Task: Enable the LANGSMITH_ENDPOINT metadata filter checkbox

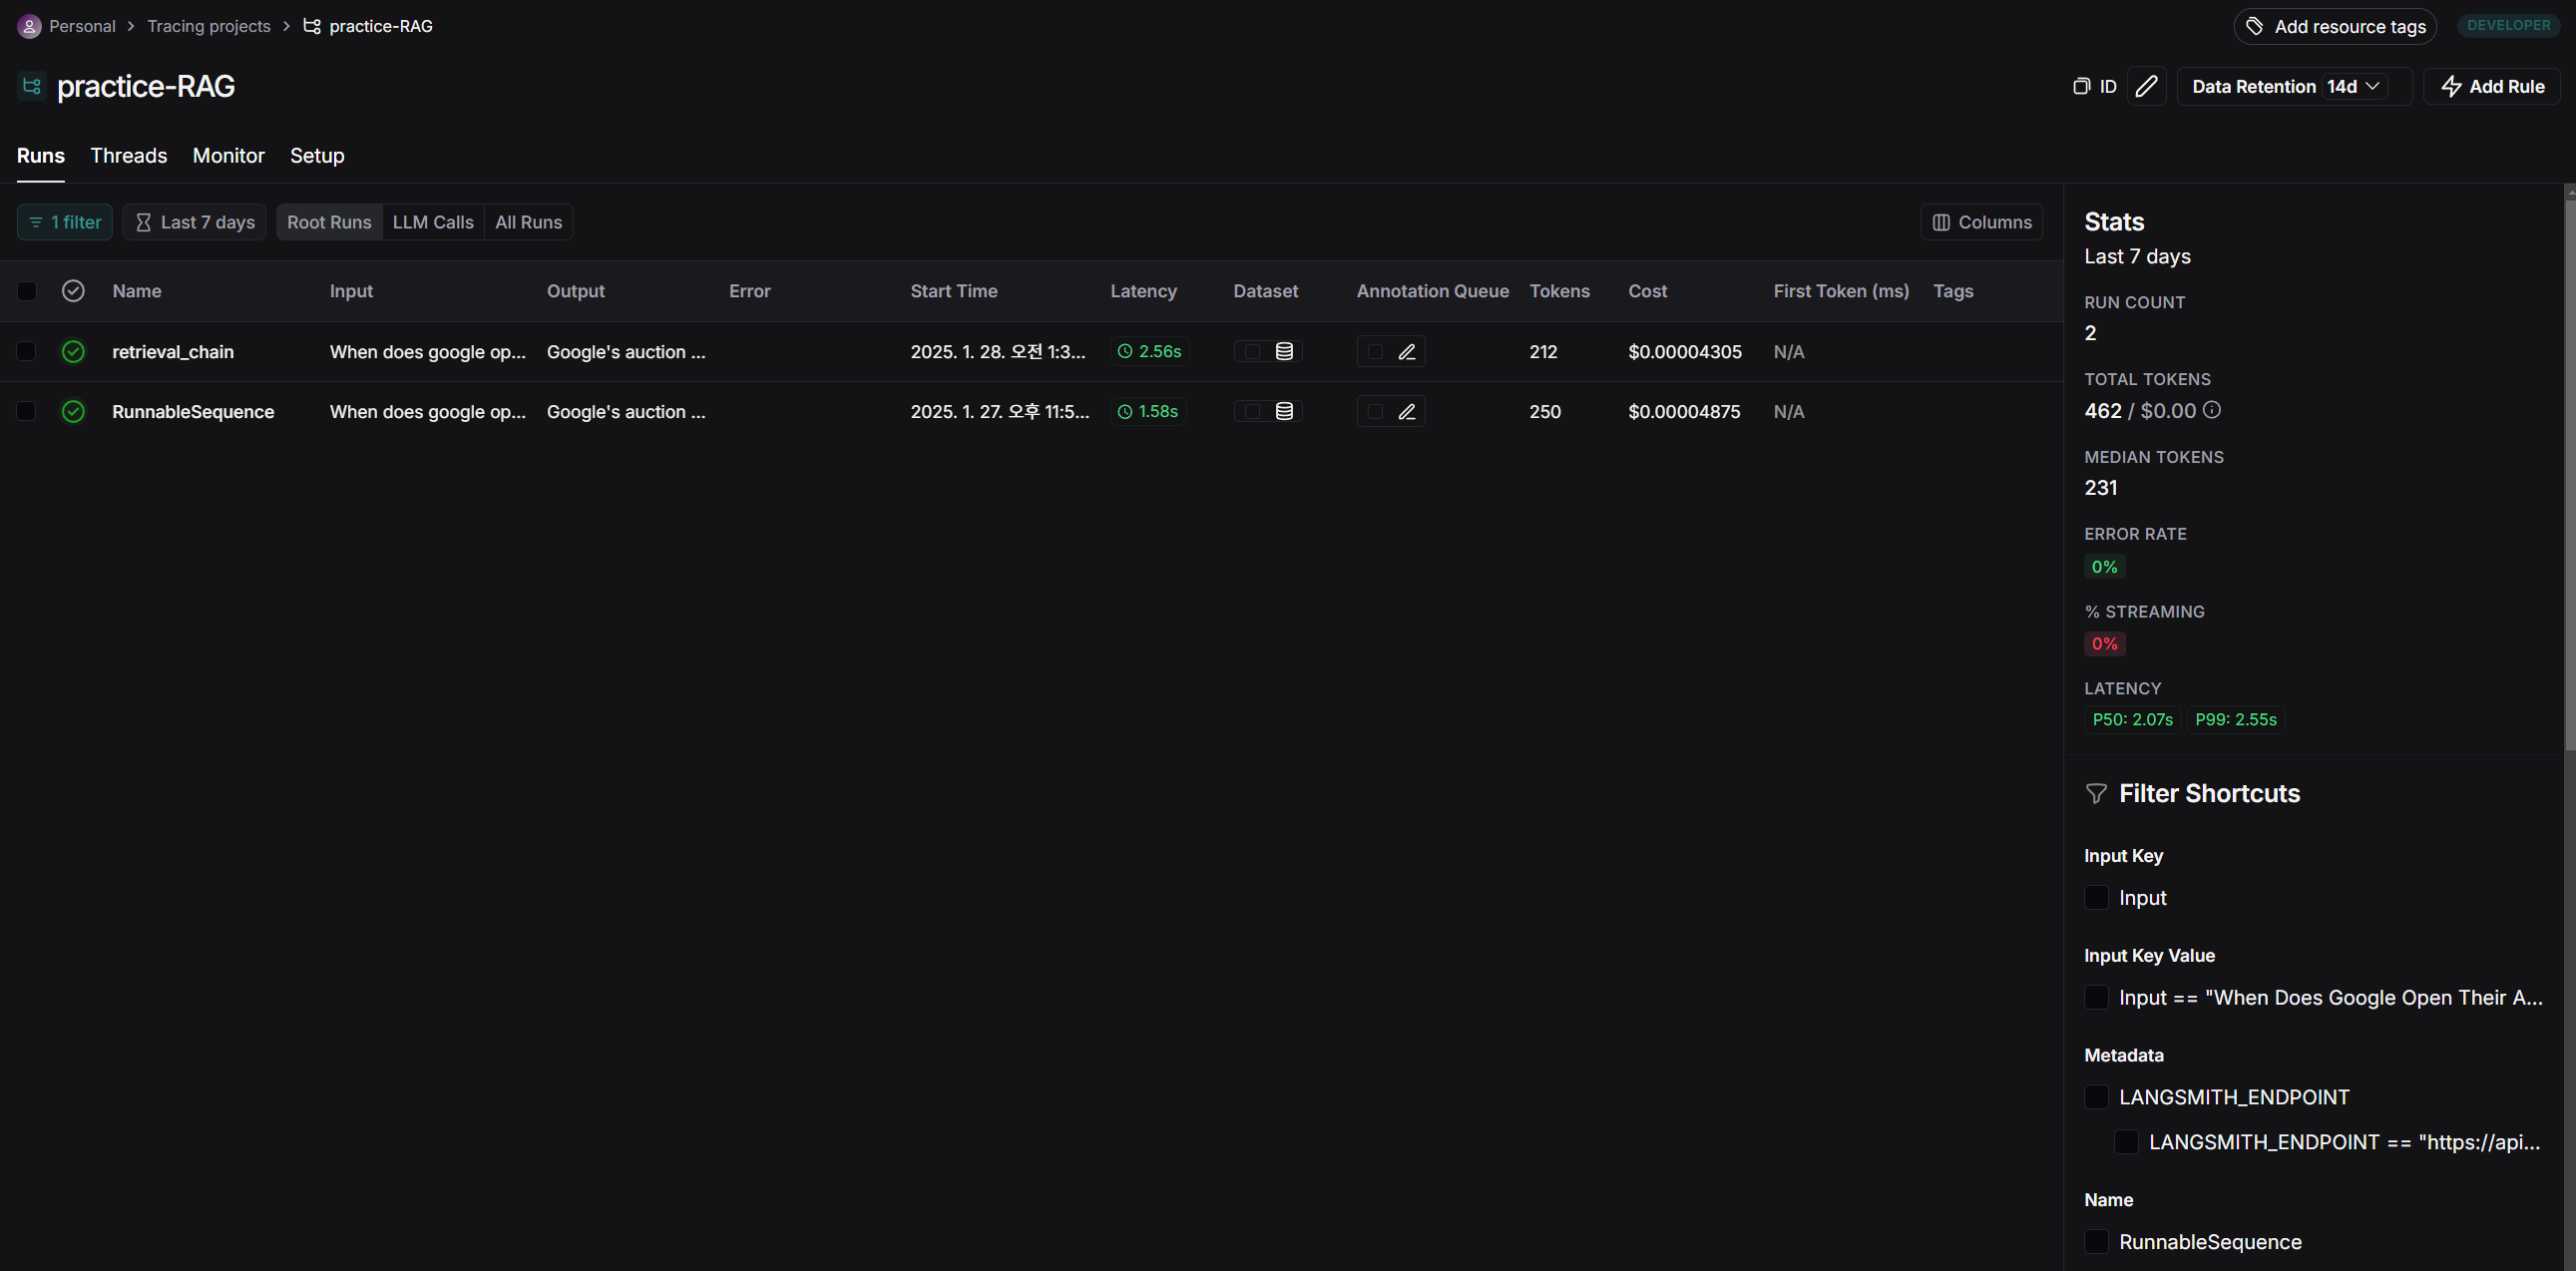Action: tap(2096, 1097)
